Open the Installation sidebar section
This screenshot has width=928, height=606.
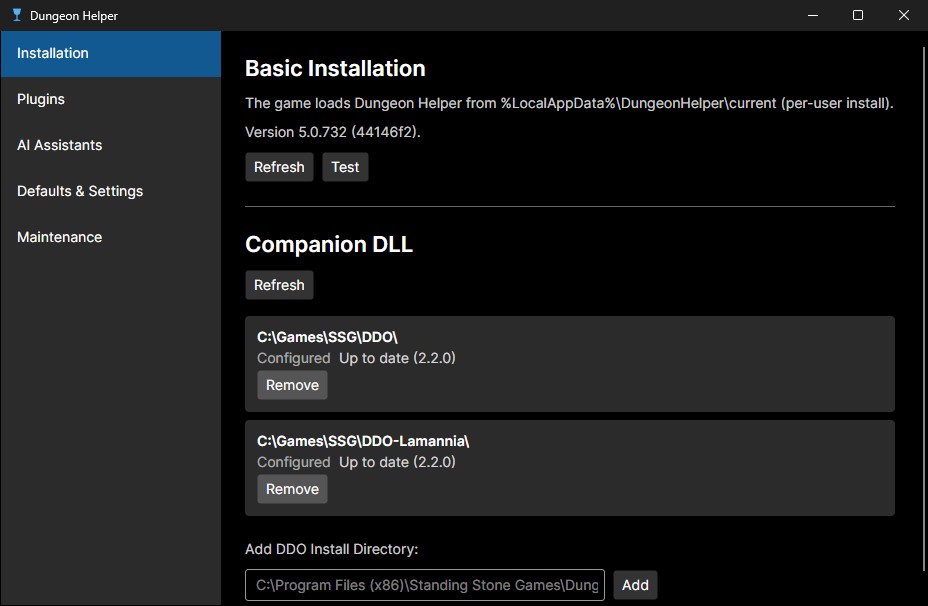111,53
